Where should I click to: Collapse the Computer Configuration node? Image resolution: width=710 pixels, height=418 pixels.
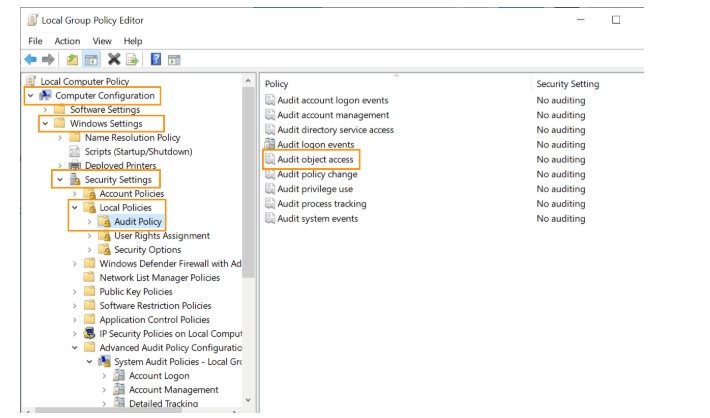30,96
